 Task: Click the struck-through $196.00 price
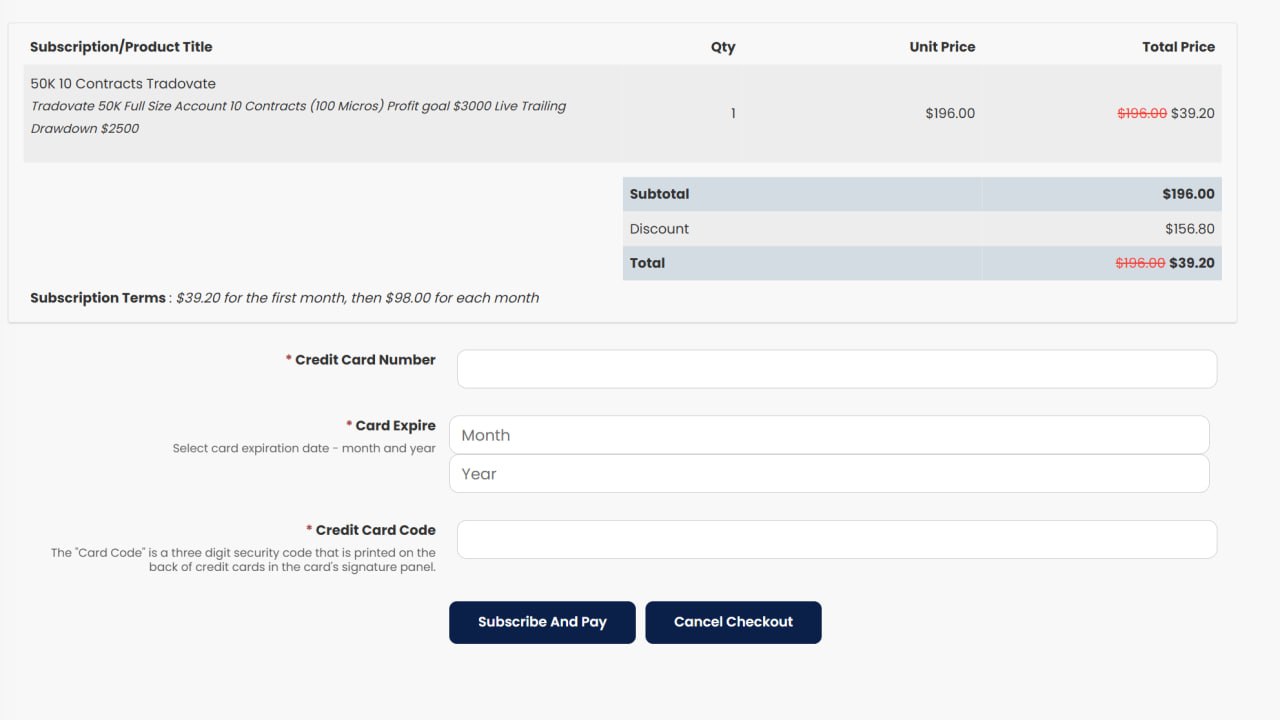click(x=1141, y=113)
